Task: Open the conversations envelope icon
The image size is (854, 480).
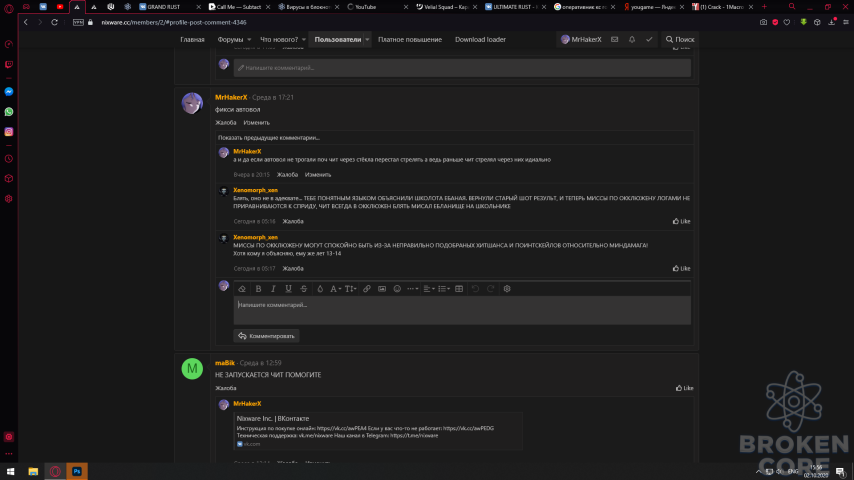Action: pos(614,39)
